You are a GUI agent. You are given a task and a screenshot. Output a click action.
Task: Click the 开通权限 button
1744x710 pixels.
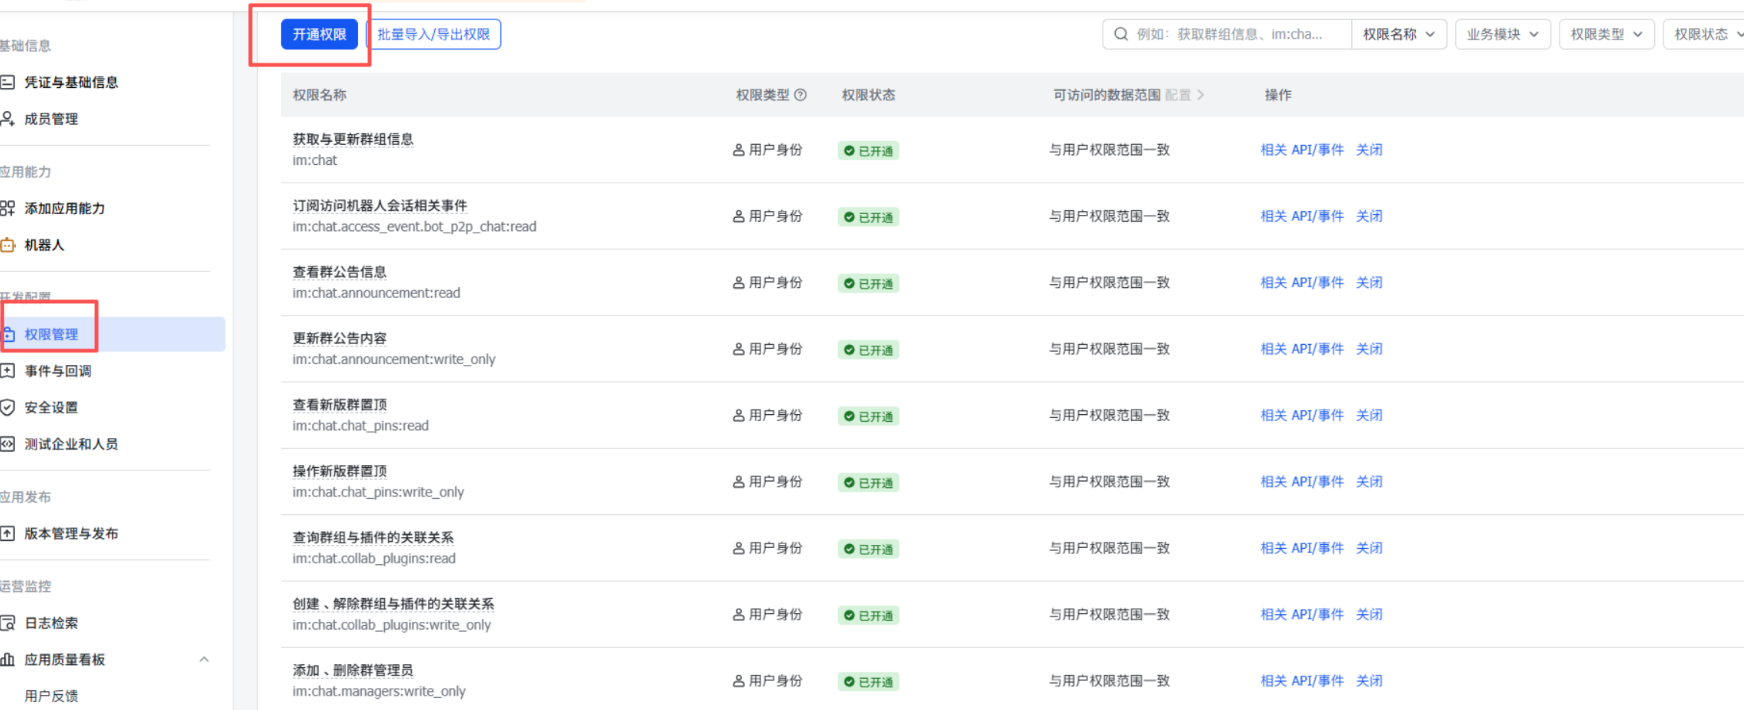click(319, 34)
